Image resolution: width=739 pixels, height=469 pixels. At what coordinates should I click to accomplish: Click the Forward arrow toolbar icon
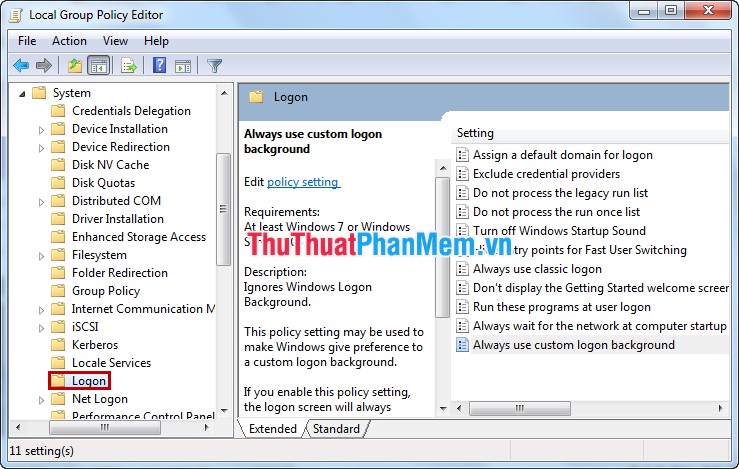(44, 66)
